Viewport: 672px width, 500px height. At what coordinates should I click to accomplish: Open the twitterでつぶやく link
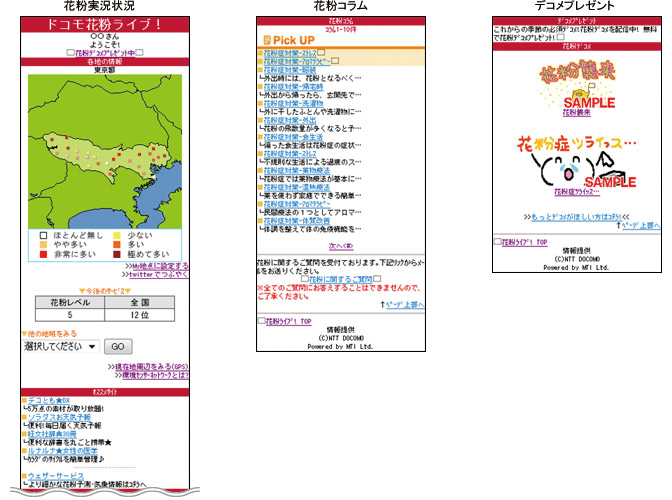(x=159, y=274)
